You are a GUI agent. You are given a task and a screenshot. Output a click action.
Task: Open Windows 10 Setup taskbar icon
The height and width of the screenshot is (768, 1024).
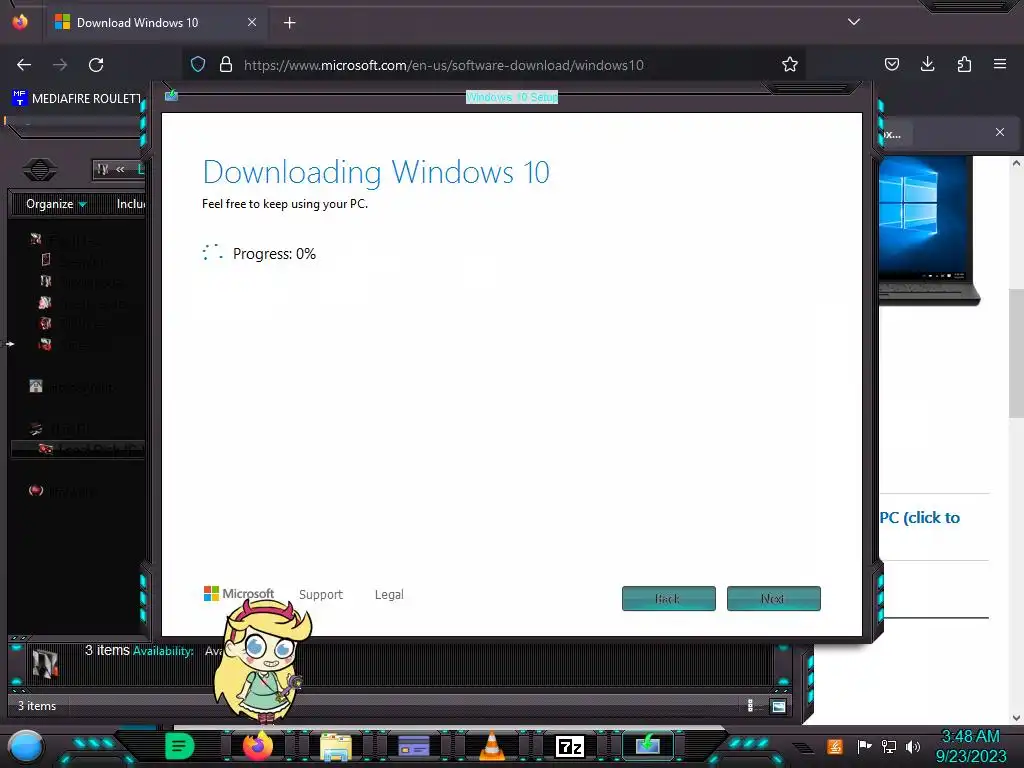[x=647, y=746]
